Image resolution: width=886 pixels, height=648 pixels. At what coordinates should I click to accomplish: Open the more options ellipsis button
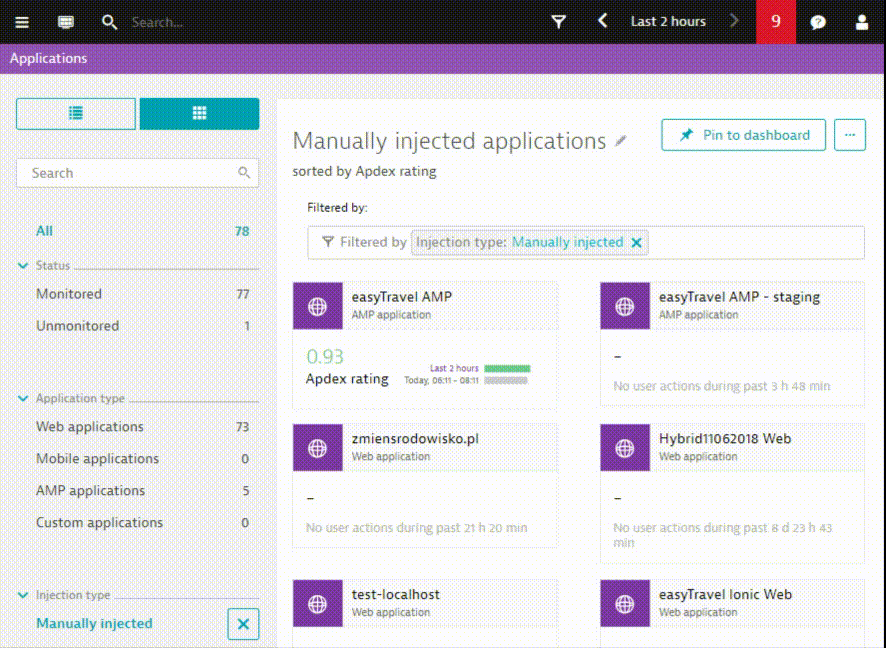(x=850, y=135)
